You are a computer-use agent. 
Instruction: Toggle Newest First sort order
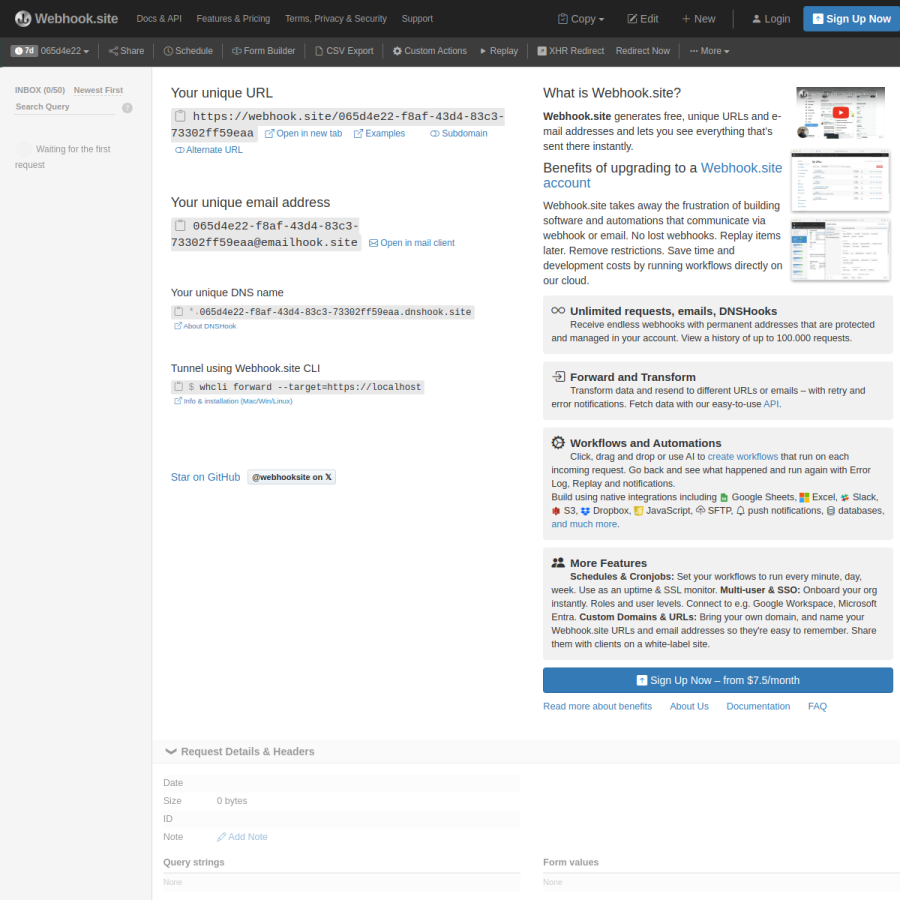coord(98,90)
